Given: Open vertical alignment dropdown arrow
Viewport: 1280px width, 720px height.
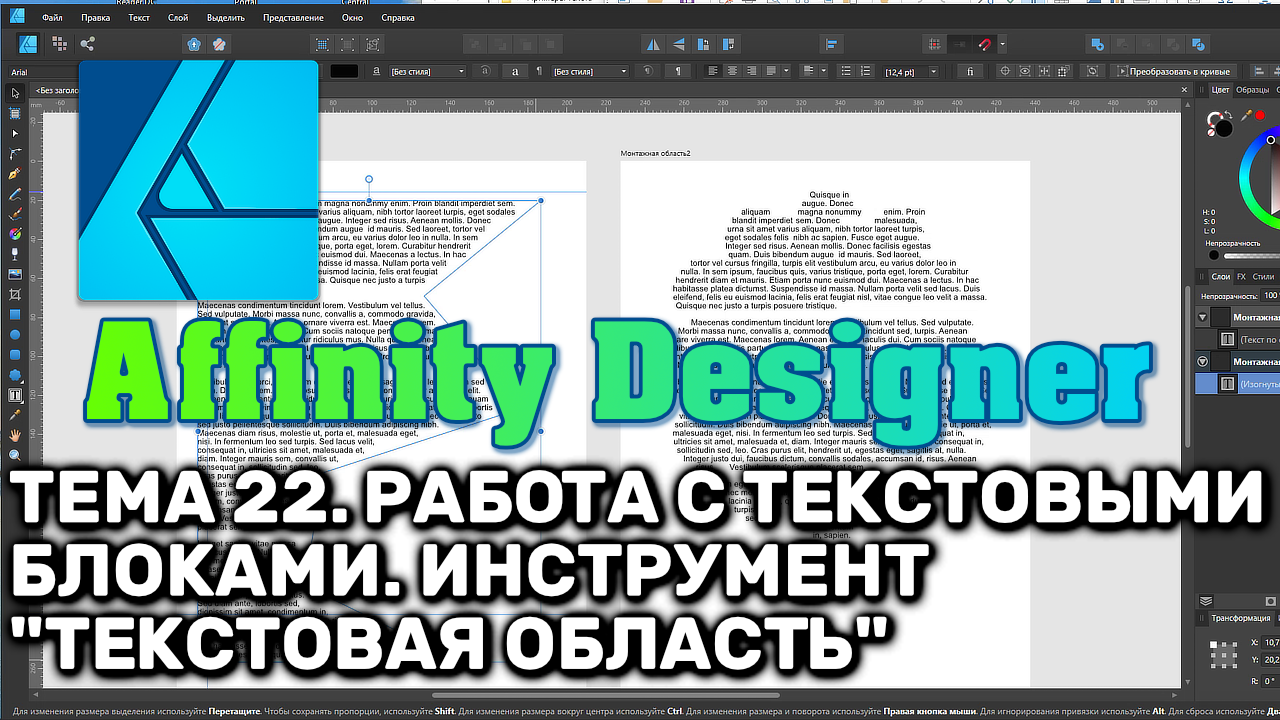Looking at the screenshot, I should tap(823, 71).
